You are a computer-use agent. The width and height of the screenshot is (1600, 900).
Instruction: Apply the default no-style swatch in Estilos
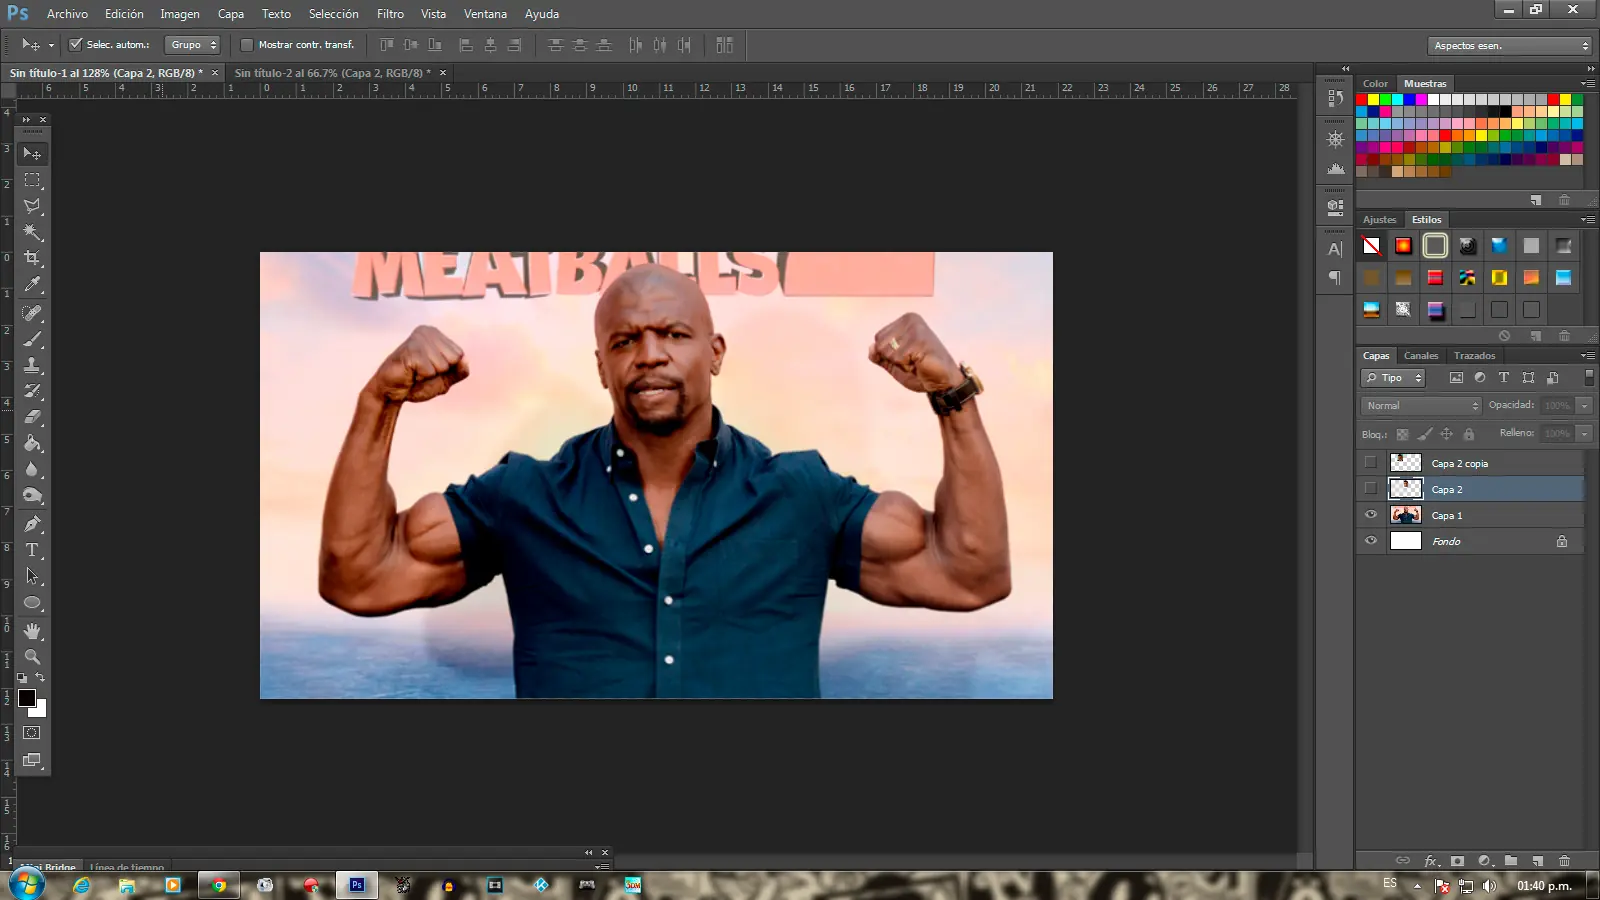[x=1371, y=246]
